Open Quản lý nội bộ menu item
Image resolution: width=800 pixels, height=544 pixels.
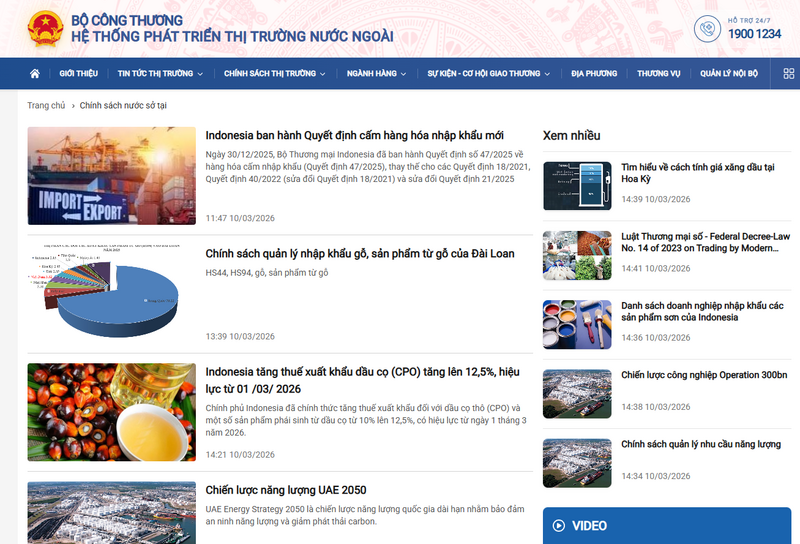(x=729, y=73)
